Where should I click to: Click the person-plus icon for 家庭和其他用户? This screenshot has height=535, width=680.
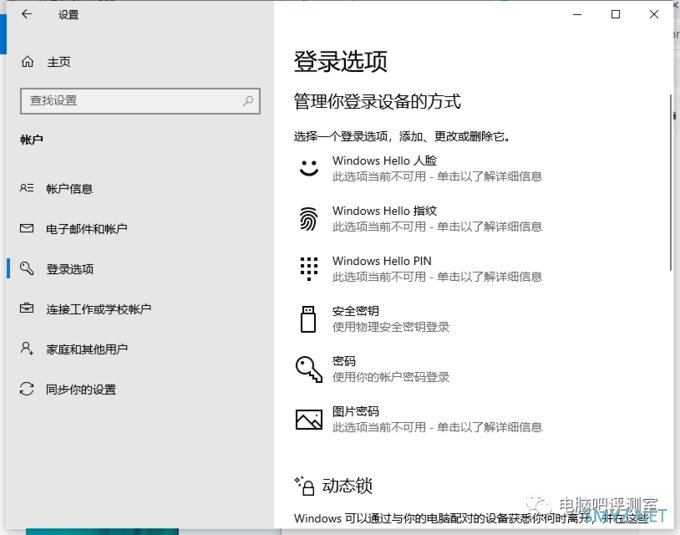click(27, 348)
